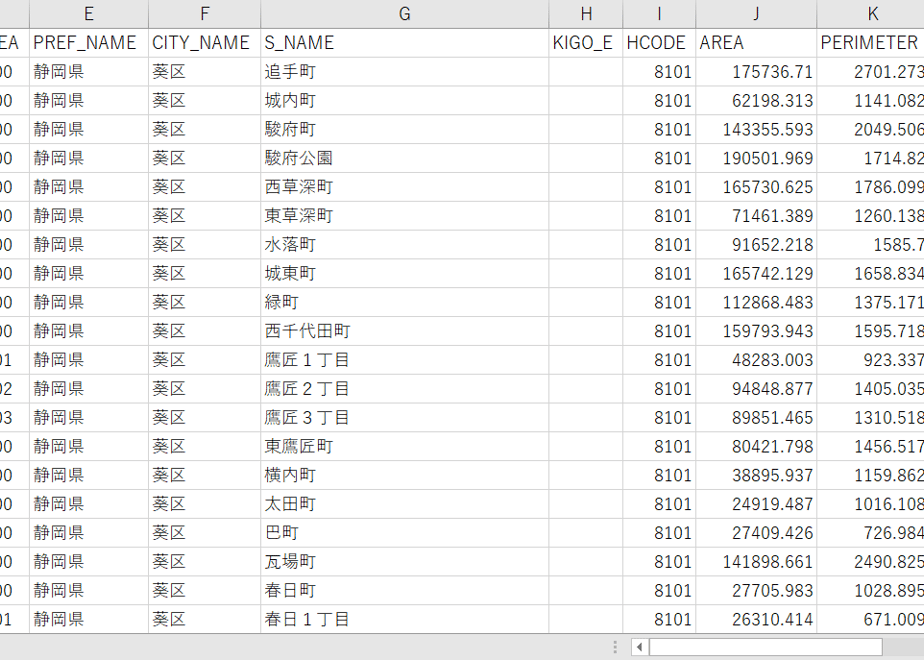
Task: Select AREA value 165742.129
Action: click(x=756, y=273)
